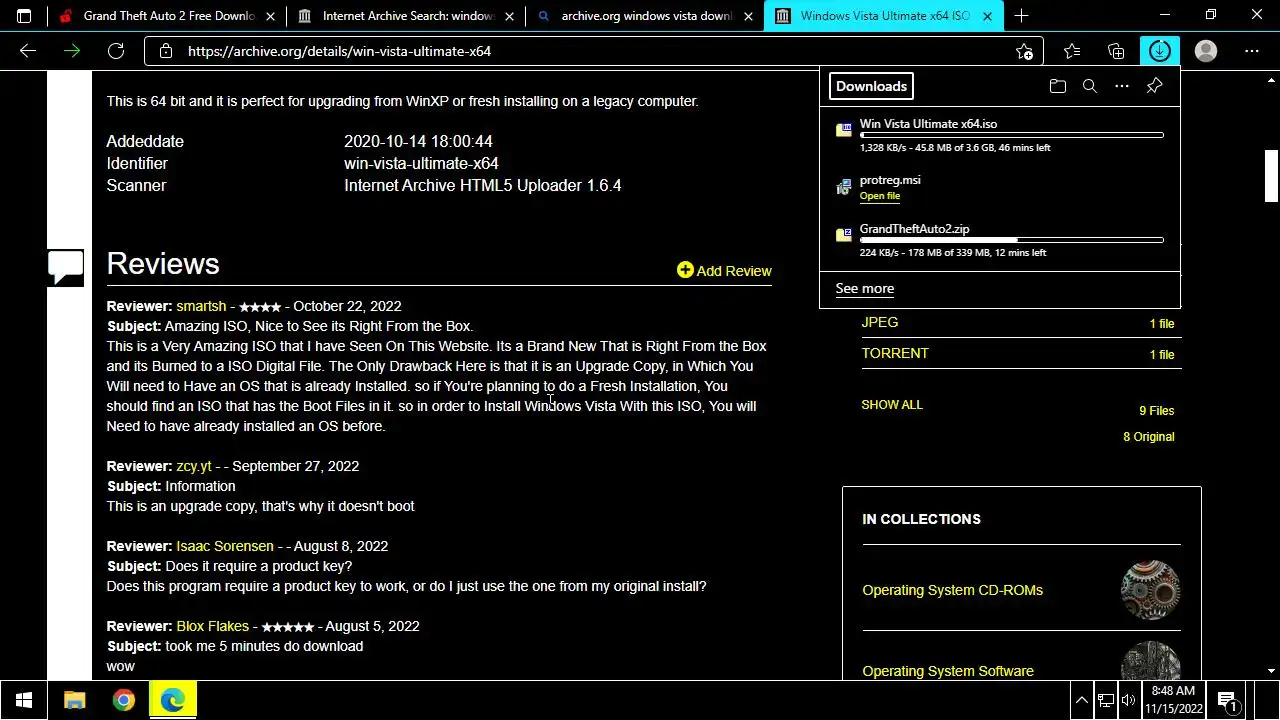Refresh the current page
1280x720 pixels.
116,51
